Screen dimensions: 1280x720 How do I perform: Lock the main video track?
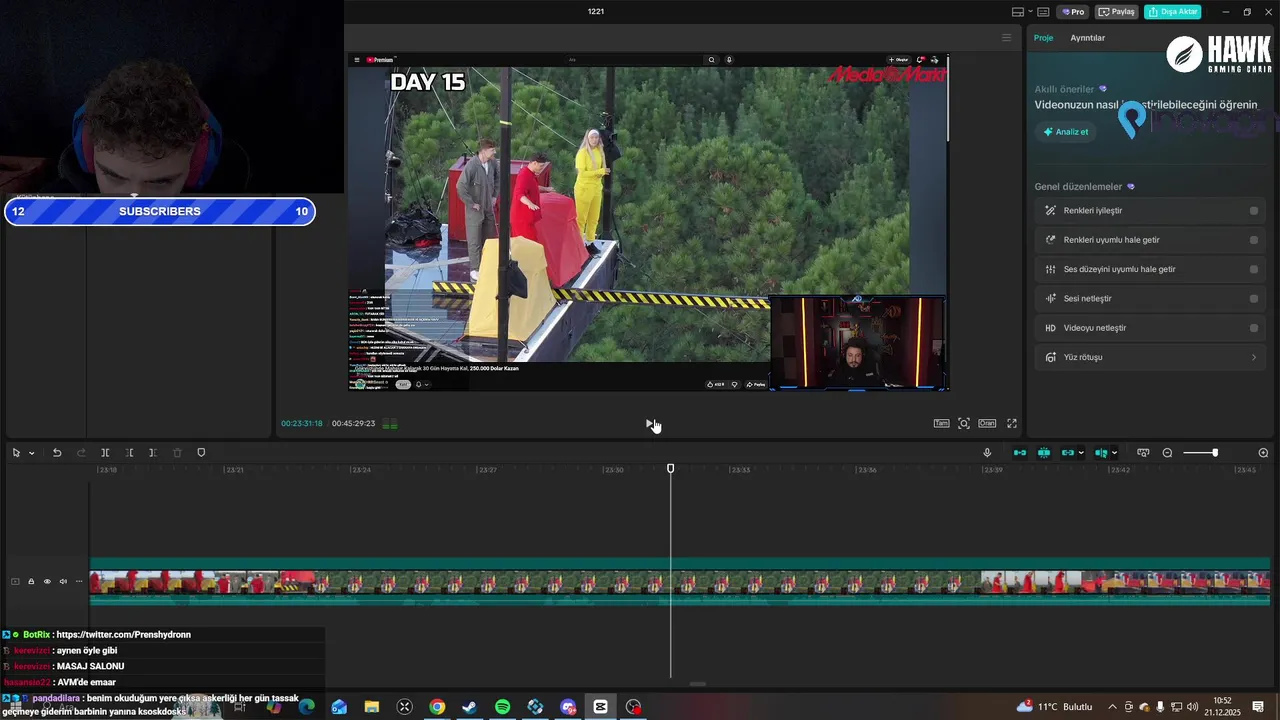pos(31,582)
